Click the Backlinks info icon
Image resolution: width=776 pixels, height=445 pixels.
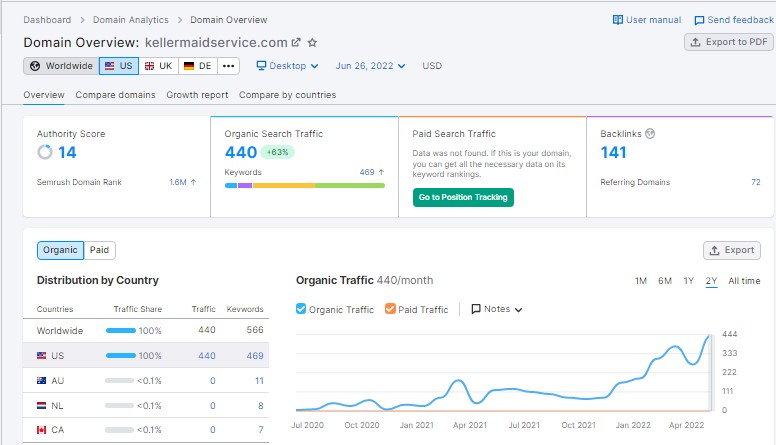[x=650, y=133]
